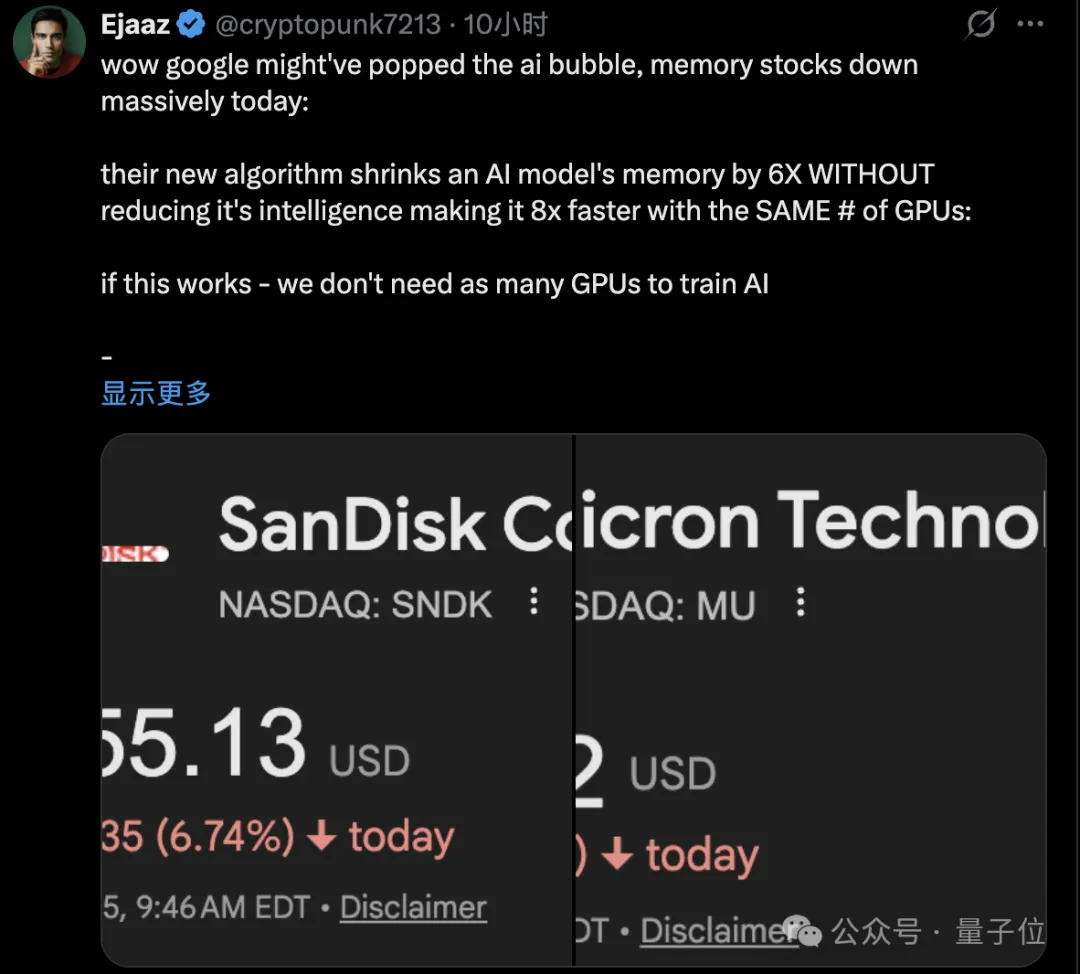Screen dimensions: 1080x974
Task: Open the Micron MU three-dot menu
Action: point(800,602)
